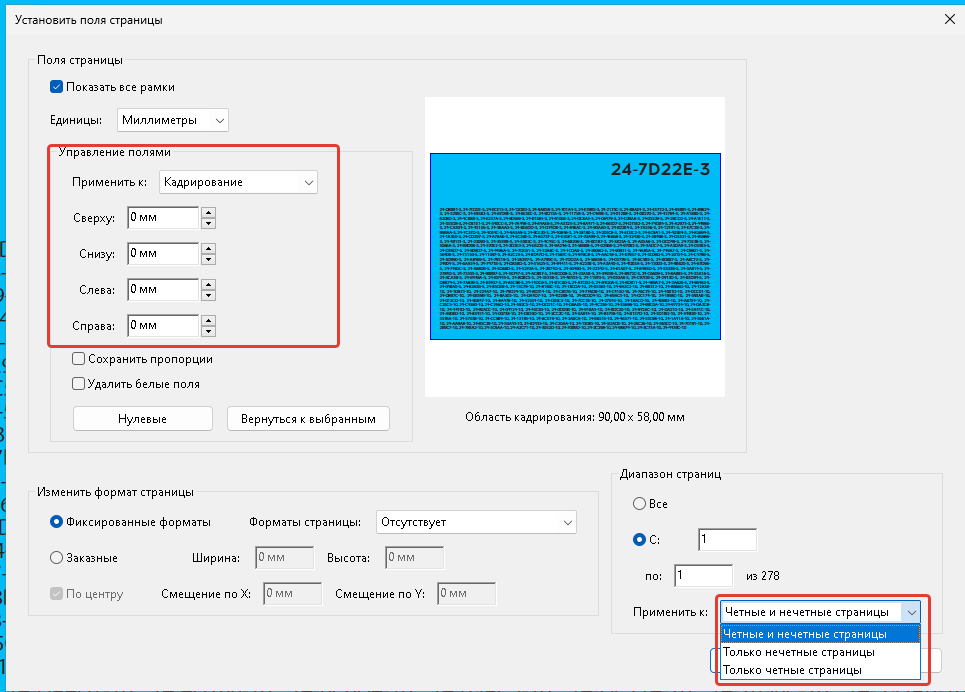Image resolution: width=965 pixels, height=692 pixels.
Task: Choose Только нечетные страницы from list
Action: pos(791,652)
